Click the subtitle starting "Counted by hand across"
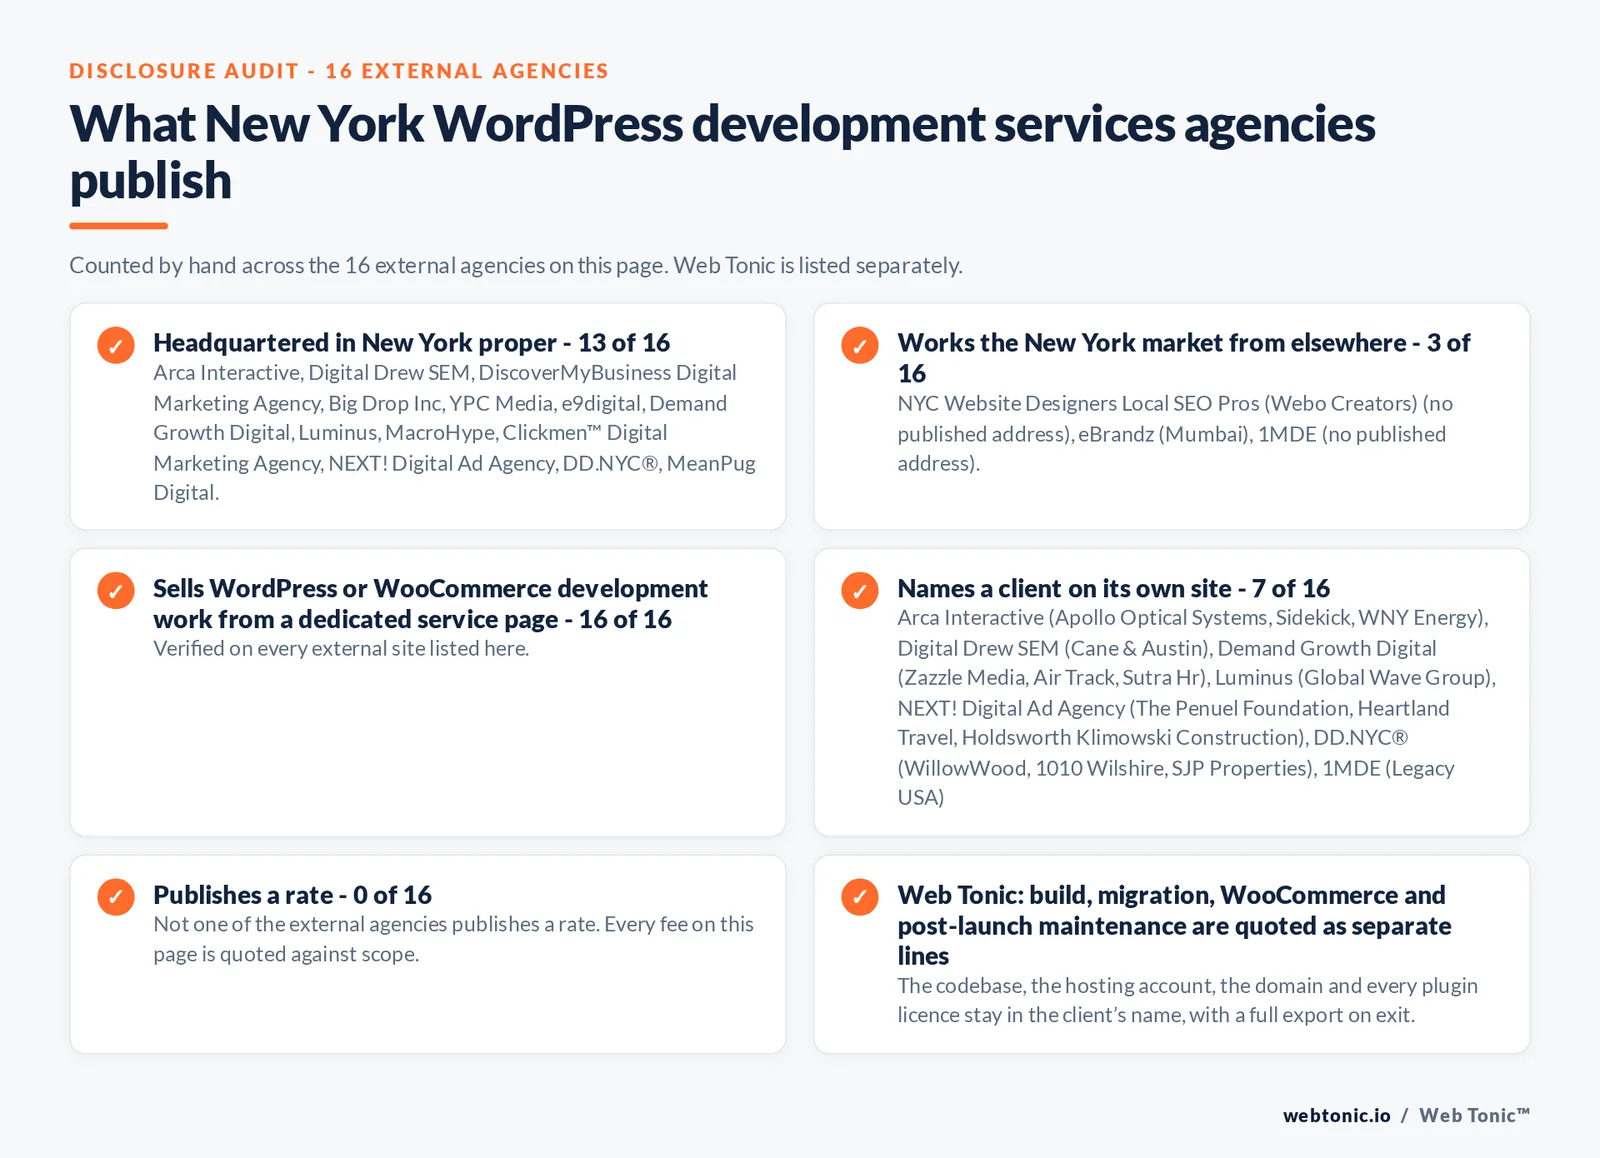 coord(516,265)
